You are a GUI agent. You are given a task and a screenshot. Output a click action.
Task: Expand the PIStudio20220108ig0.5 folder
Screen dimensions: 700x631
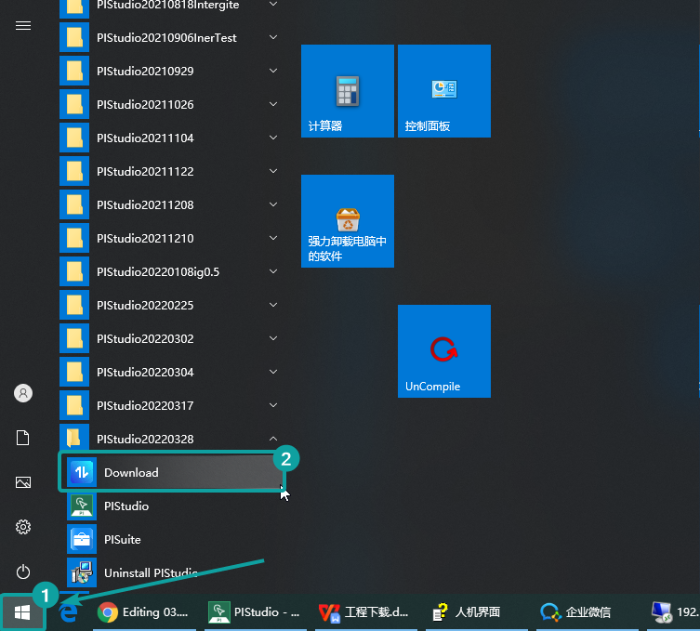coord(273,272)
